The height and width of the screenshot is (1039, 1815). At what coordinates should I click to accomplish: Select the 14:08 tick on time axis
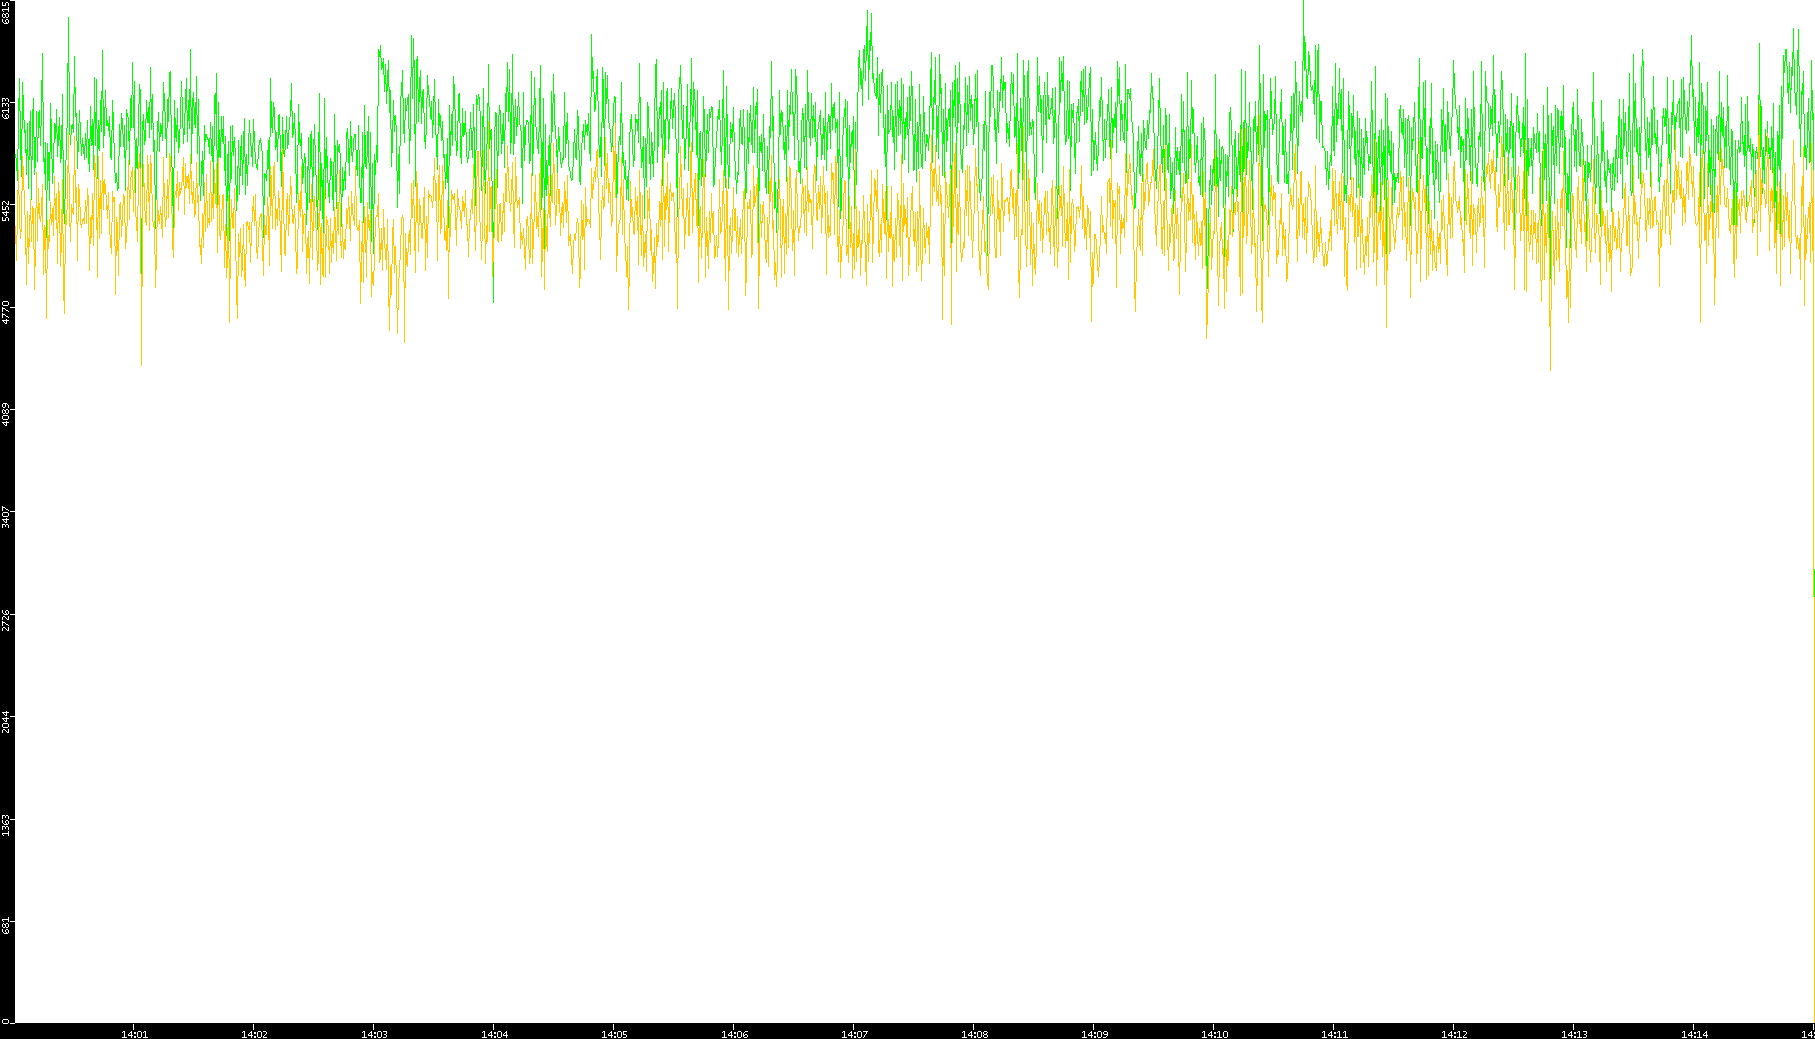pos(974,1034)
